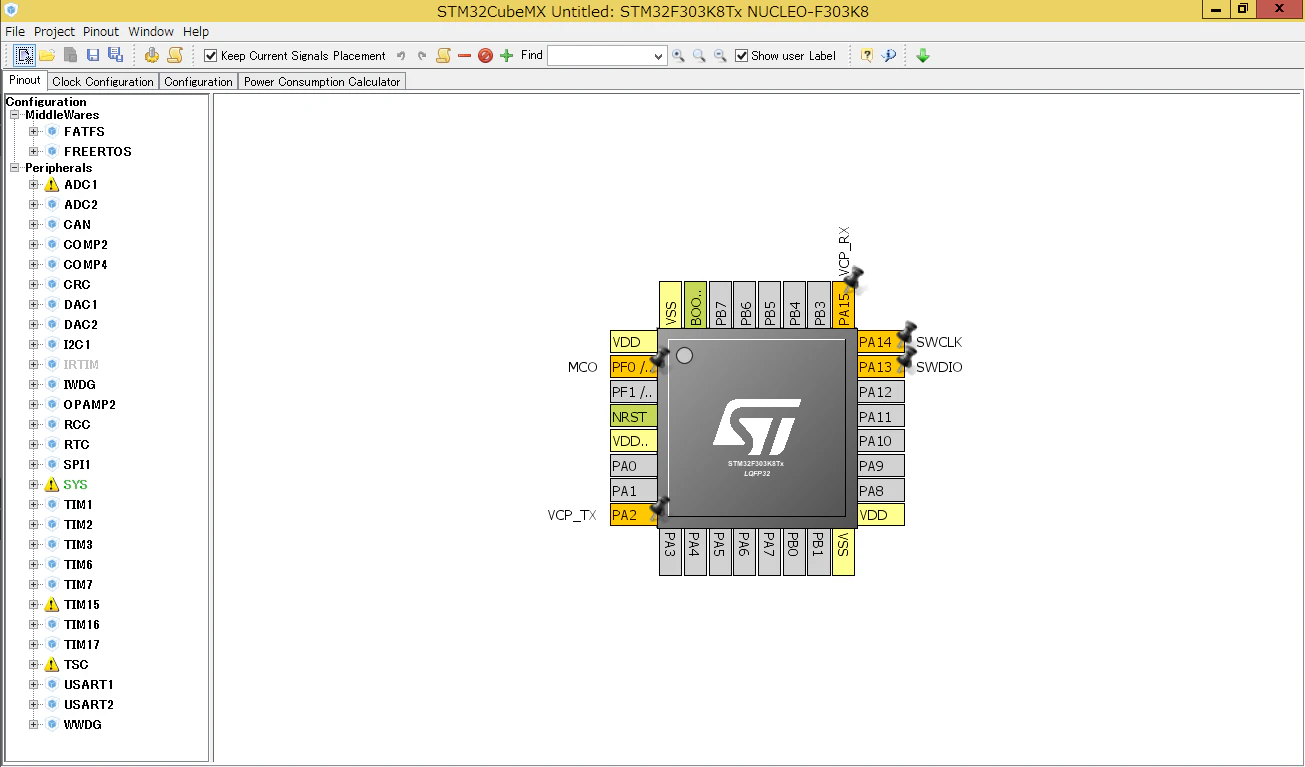Switch to the Clock Configuration tab

tap(103, 82)
